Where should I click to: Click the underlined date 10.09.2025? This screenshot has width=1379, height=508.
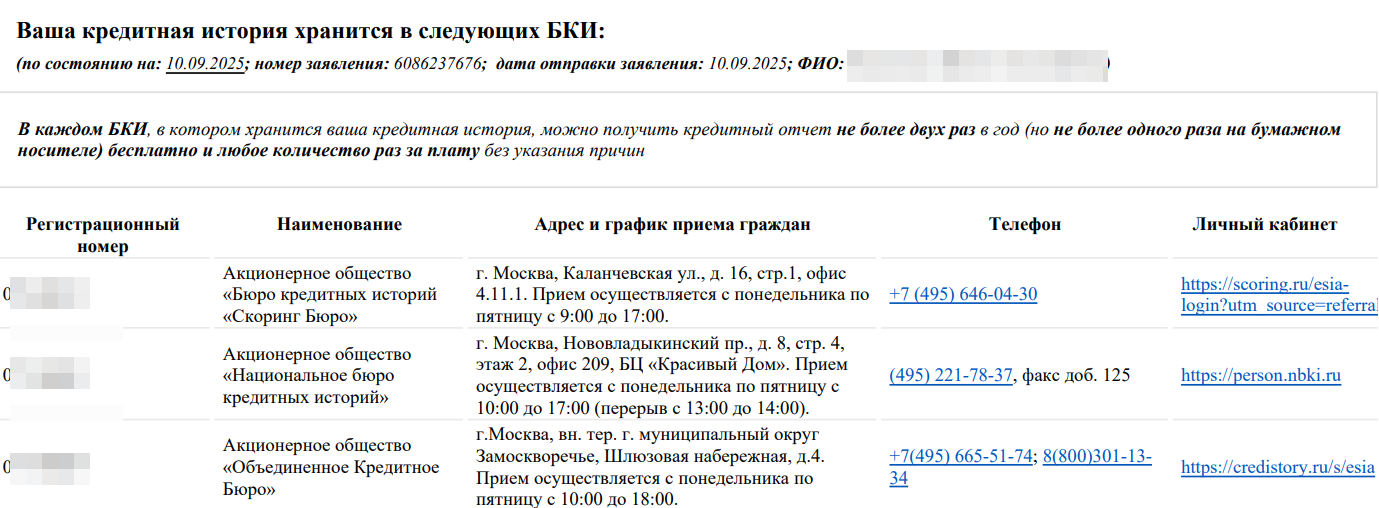click(205, 64)
